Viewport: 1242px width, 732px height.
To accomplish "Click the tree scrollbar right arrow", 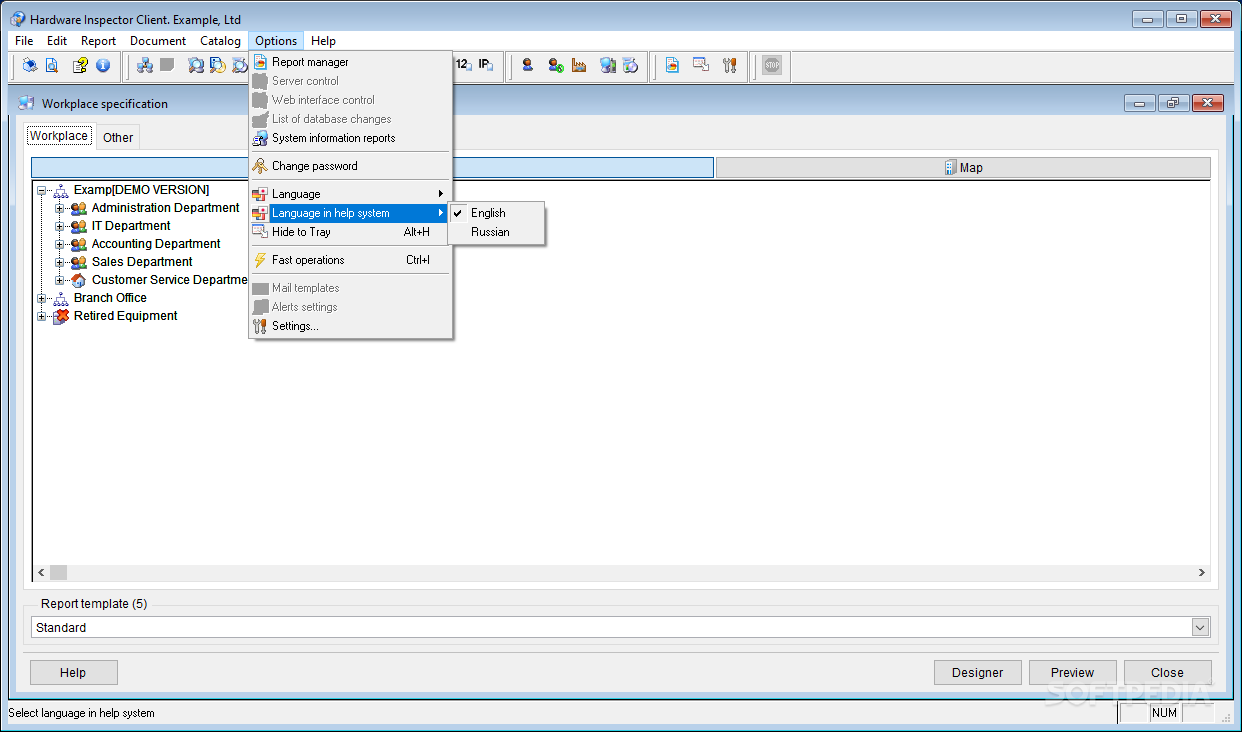I will 1202,573.
